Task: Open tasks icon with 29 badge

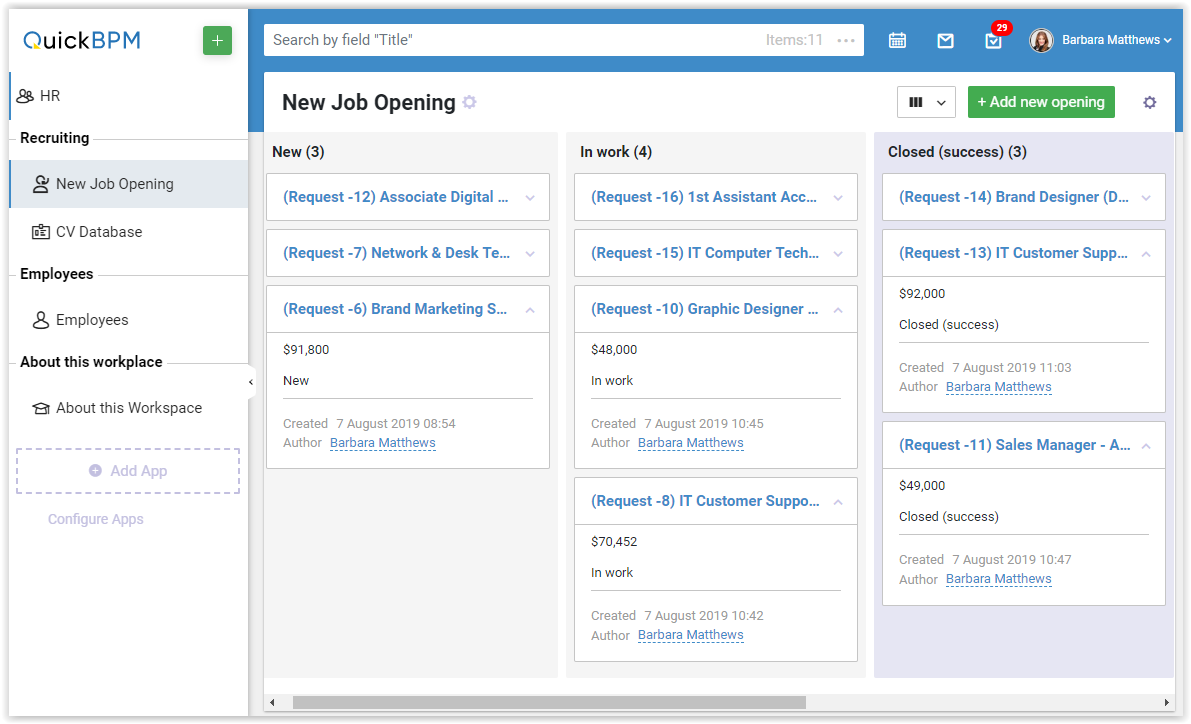Action: pyautogui.click(x=993, y=41)
